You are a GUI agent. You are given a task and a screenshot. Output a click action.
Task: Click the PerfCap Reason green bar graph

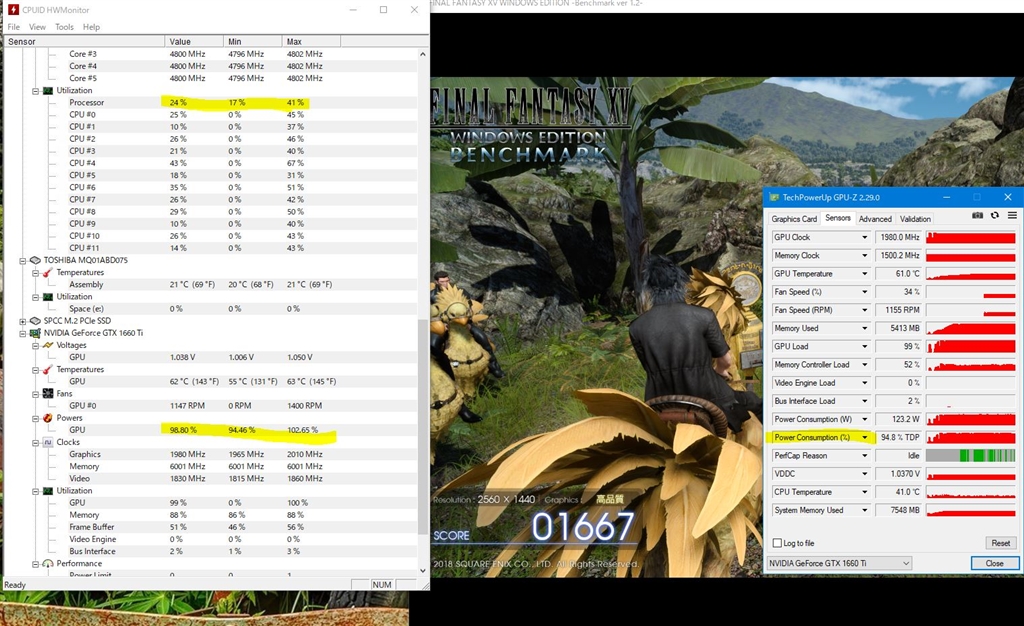point(970,456)
